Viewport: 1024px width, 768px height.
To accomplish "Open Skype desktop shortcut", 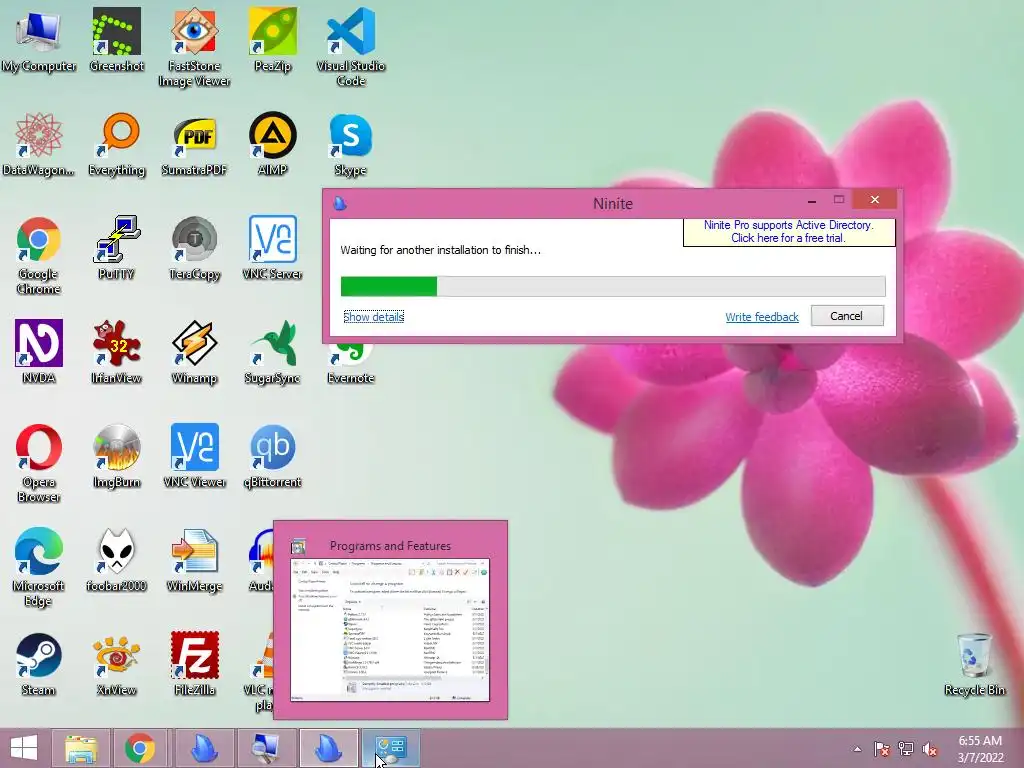I will tap(351, 144).
